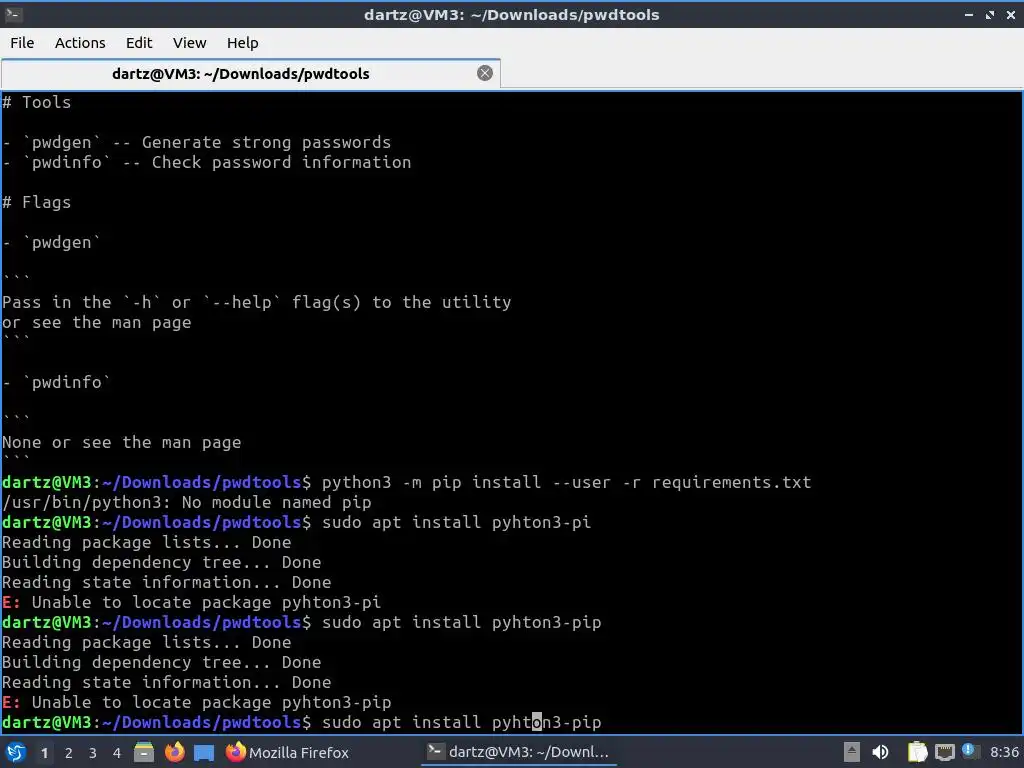Open the Edit menu

coord(138,43)
